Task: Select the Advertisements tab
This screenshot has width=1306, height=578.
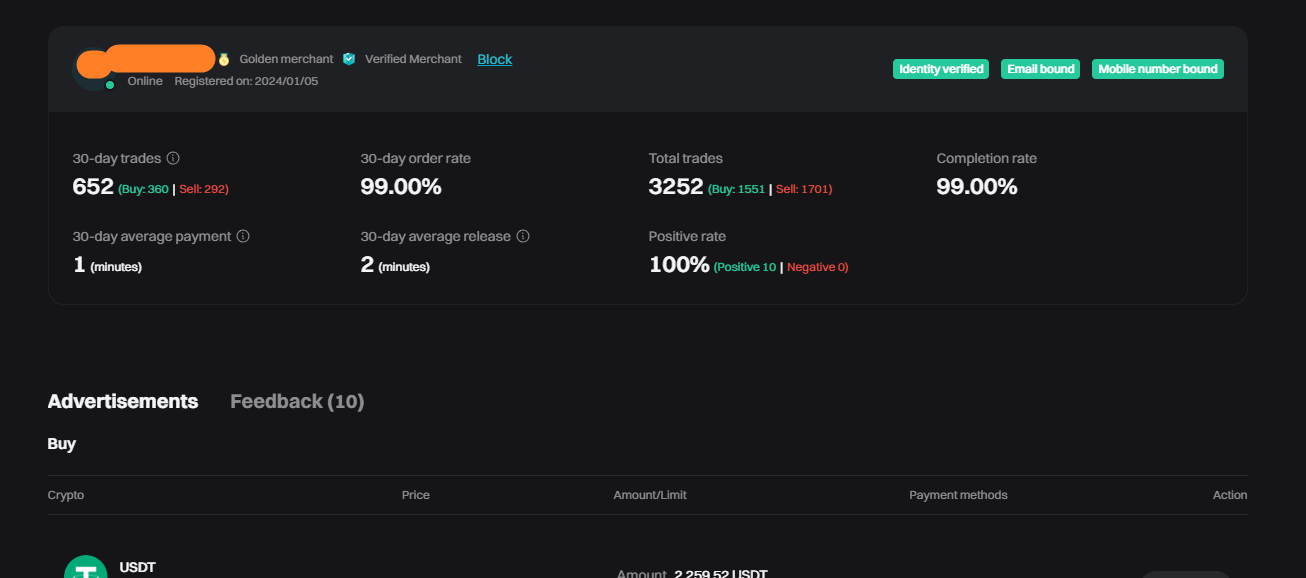Action: 123,401
